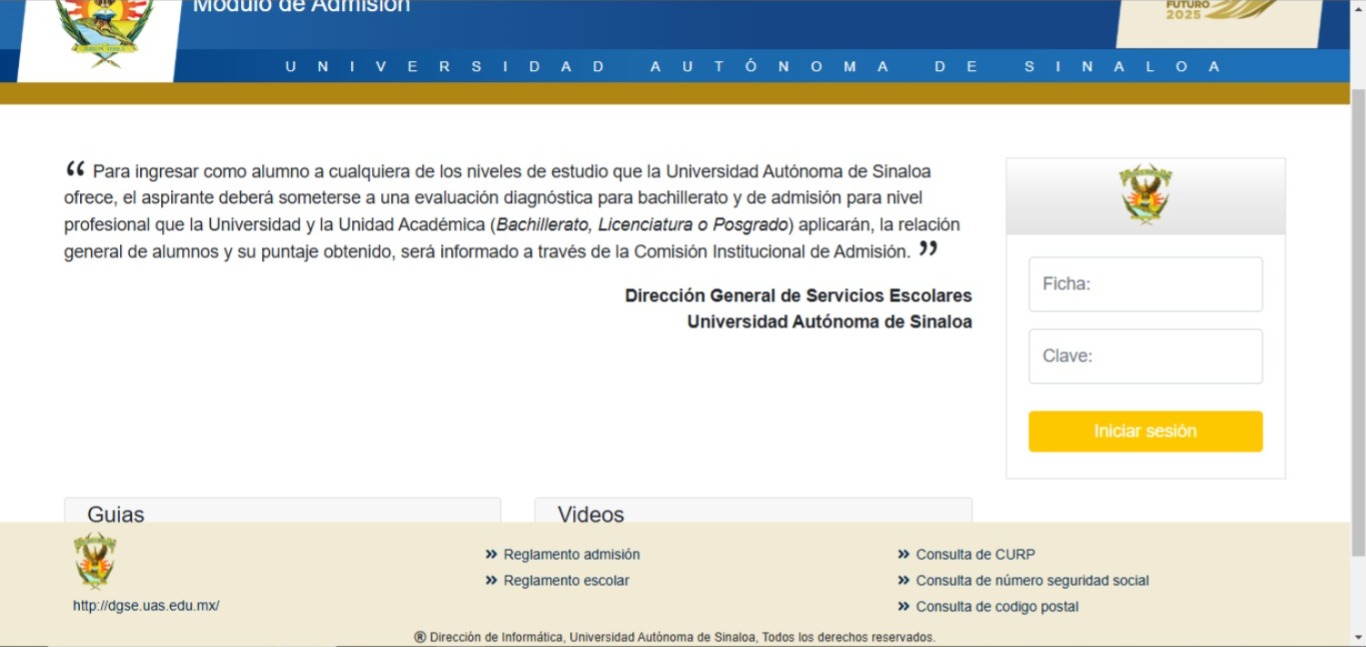The width and height of the screenshot is (1366, 647).
Task: Click the double chevron beside Reglamento admisión
Action: point(491,554)
